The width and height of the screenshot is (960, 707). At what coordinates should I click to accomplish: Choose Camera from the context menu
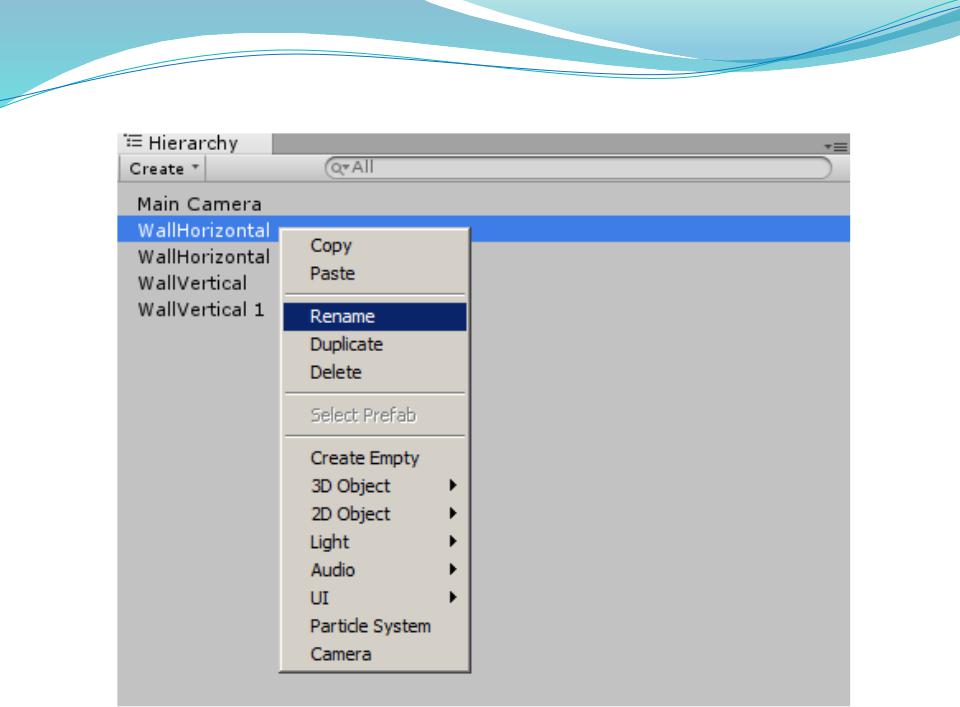pyautogui.click(x=375, y=654)
